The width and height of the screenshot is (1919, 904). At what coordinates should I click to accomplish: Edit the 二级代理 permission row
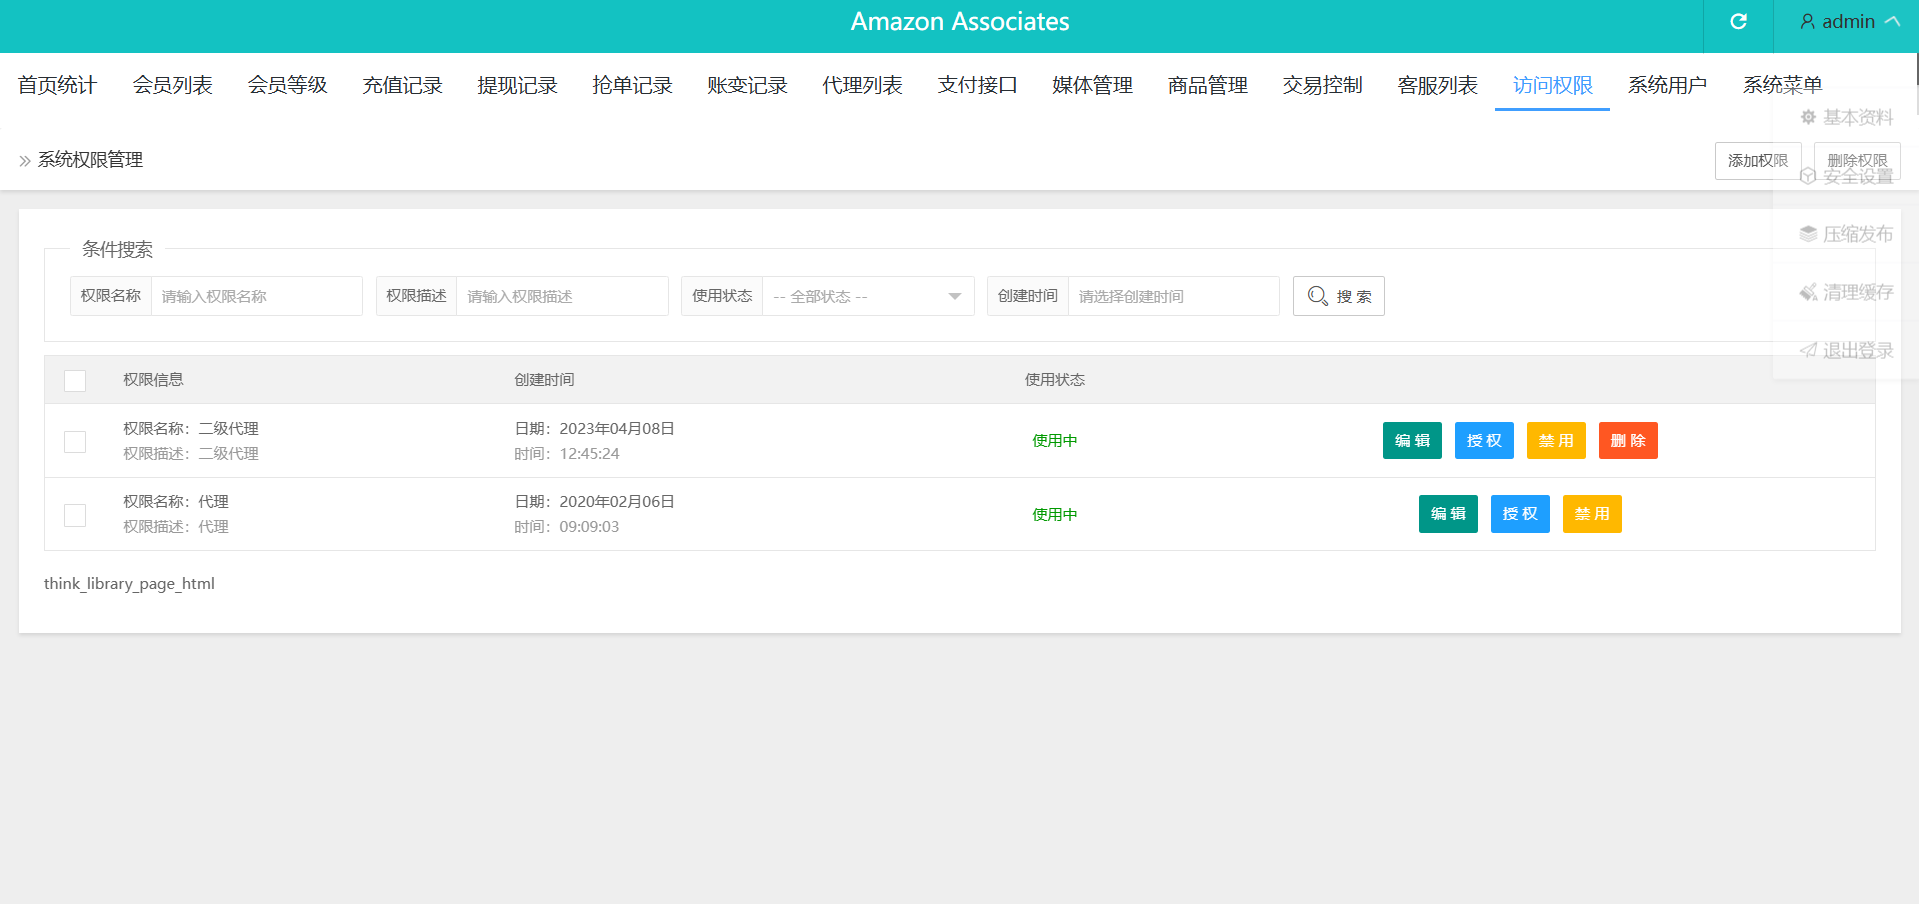pyautogui.click(x=1412, y=441)
